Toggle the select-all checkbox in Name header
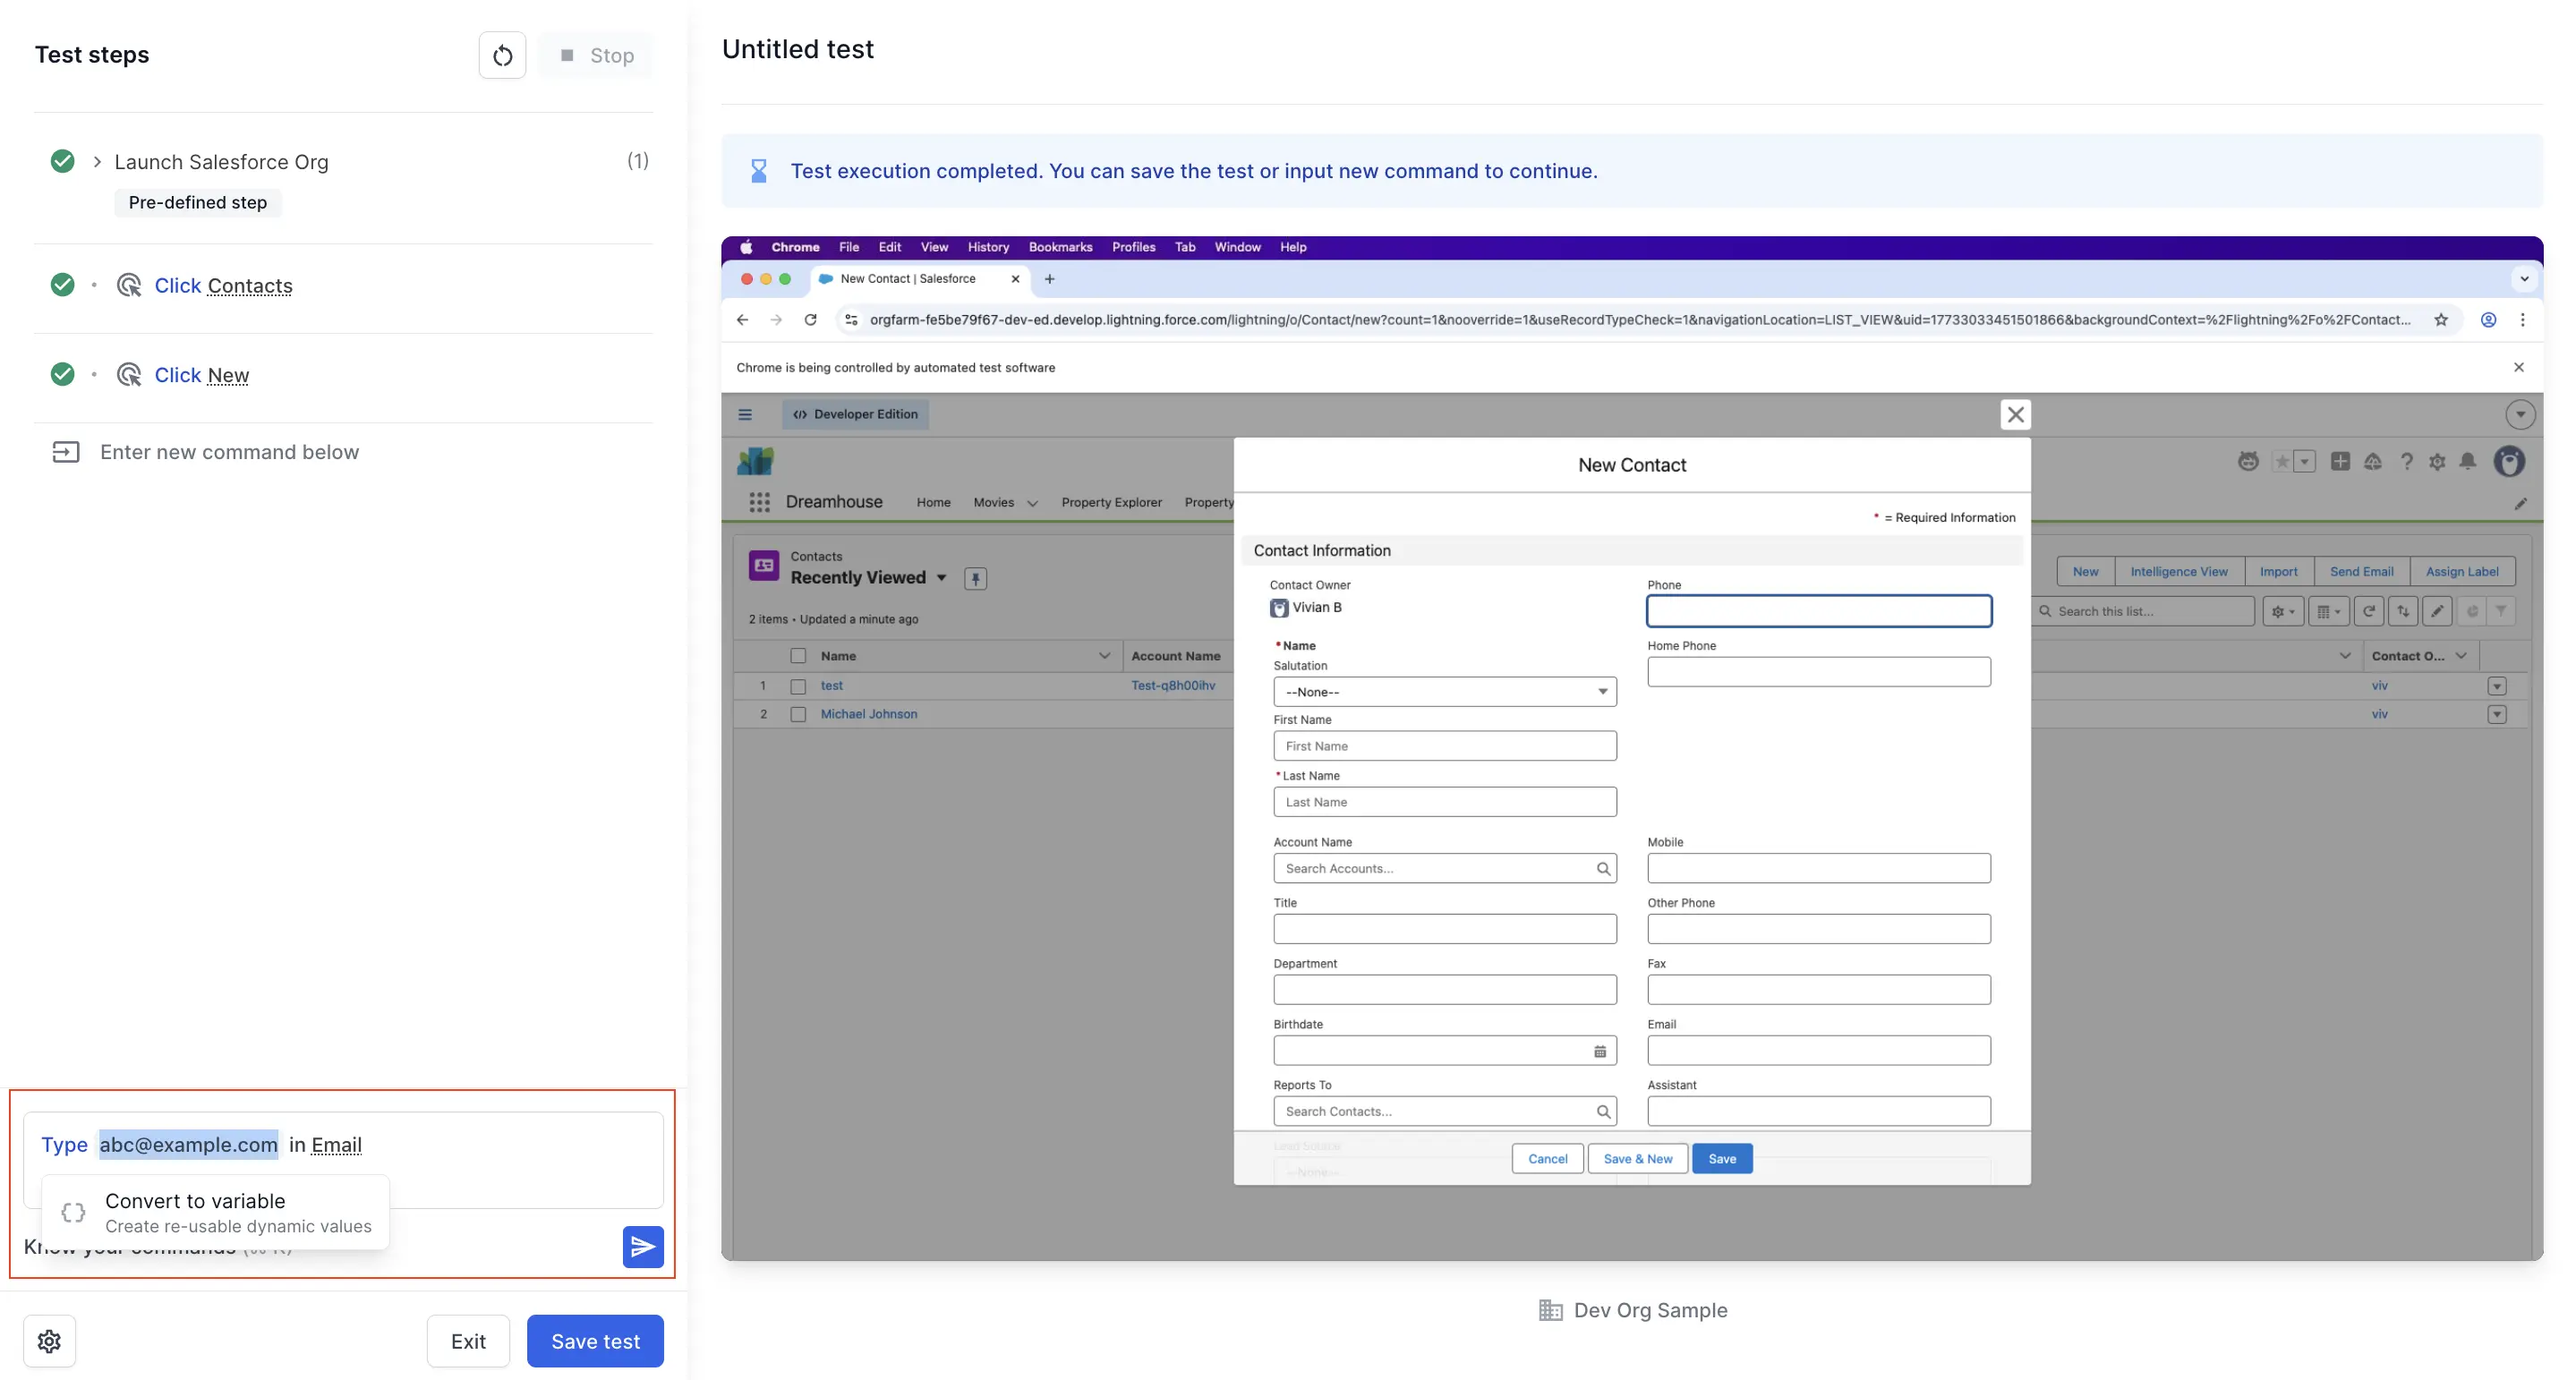The width and height of the screenshot is (2576, 1380). (798, 656)
